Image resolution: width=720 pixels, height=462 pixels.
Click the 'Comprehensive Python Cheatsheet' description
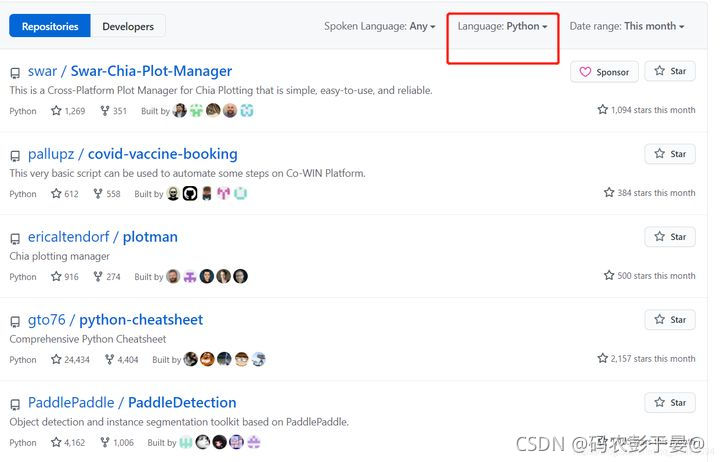point(88,339)
